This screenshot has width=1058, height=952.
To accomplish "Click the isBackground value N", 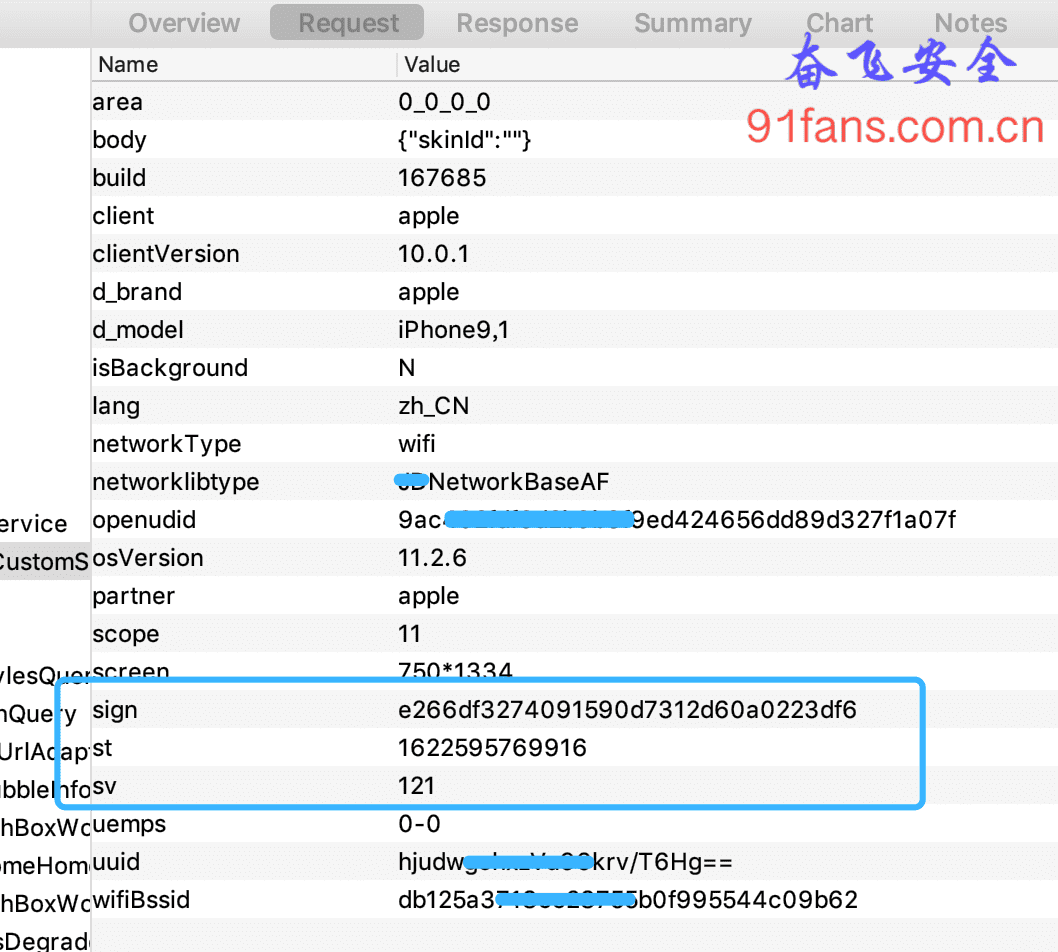I will tap(407, 368).
